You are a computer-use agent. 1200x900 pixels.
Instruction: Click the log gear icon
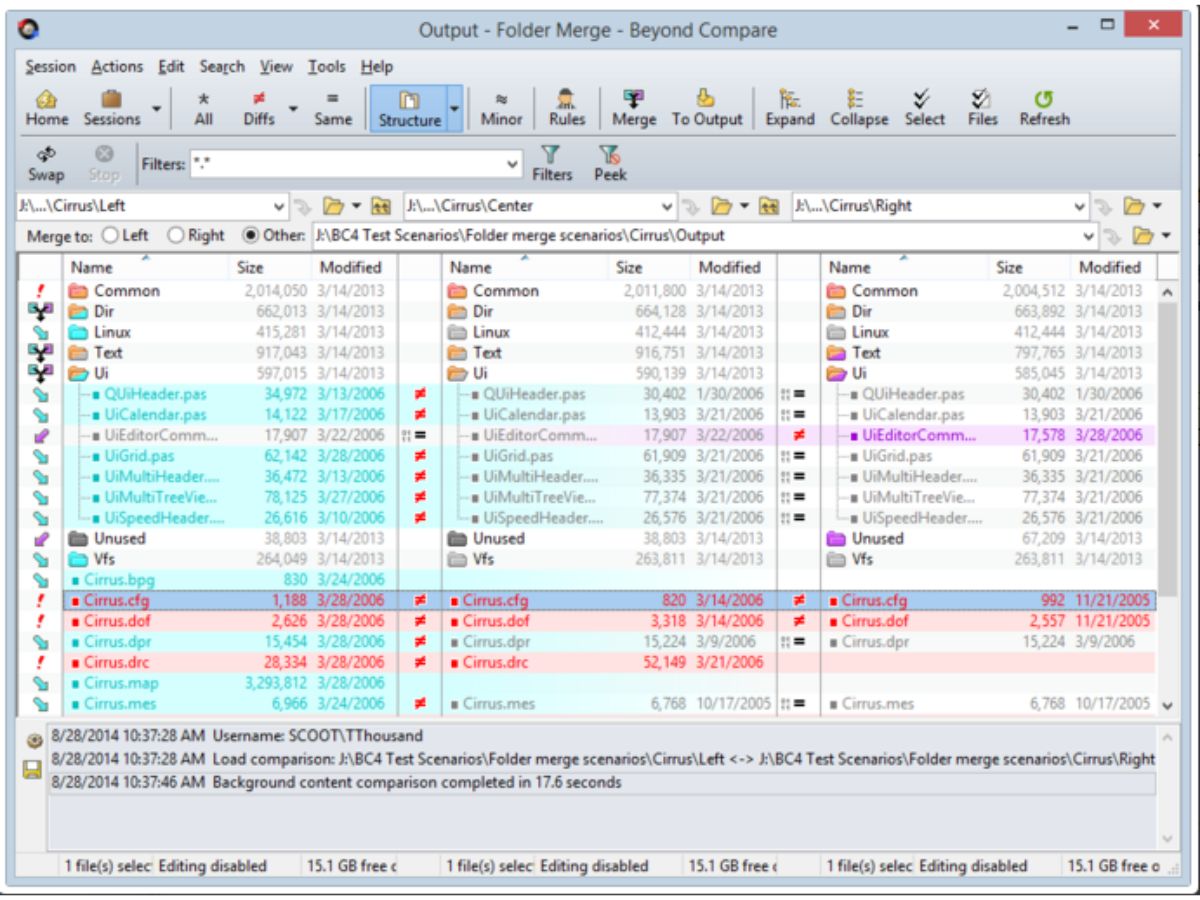pos(35,742)
